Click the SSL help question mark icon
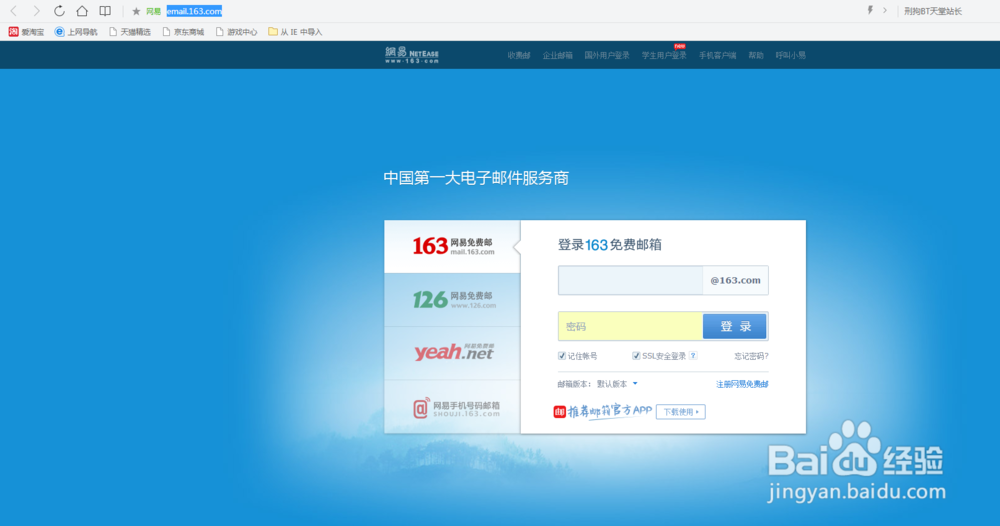 693,356
